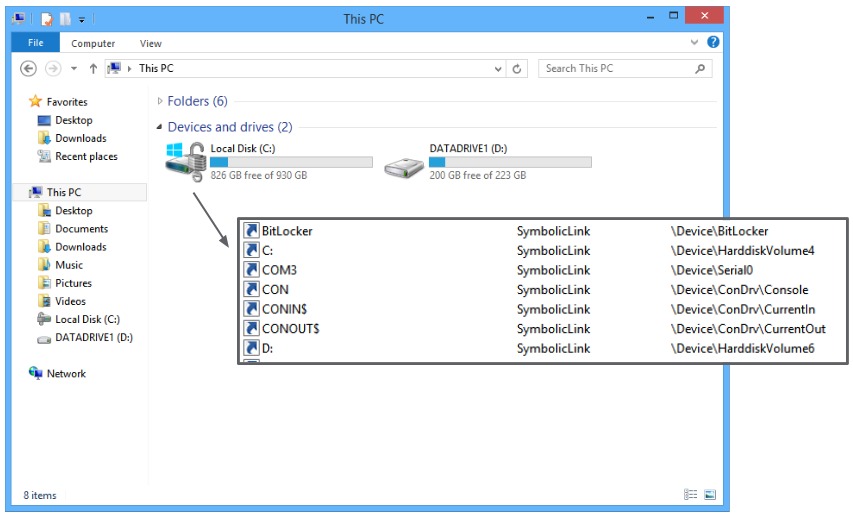Click the 826 GB free of 930 GB text
This screenshot has height=518, width=853.
tap(258, 175)
